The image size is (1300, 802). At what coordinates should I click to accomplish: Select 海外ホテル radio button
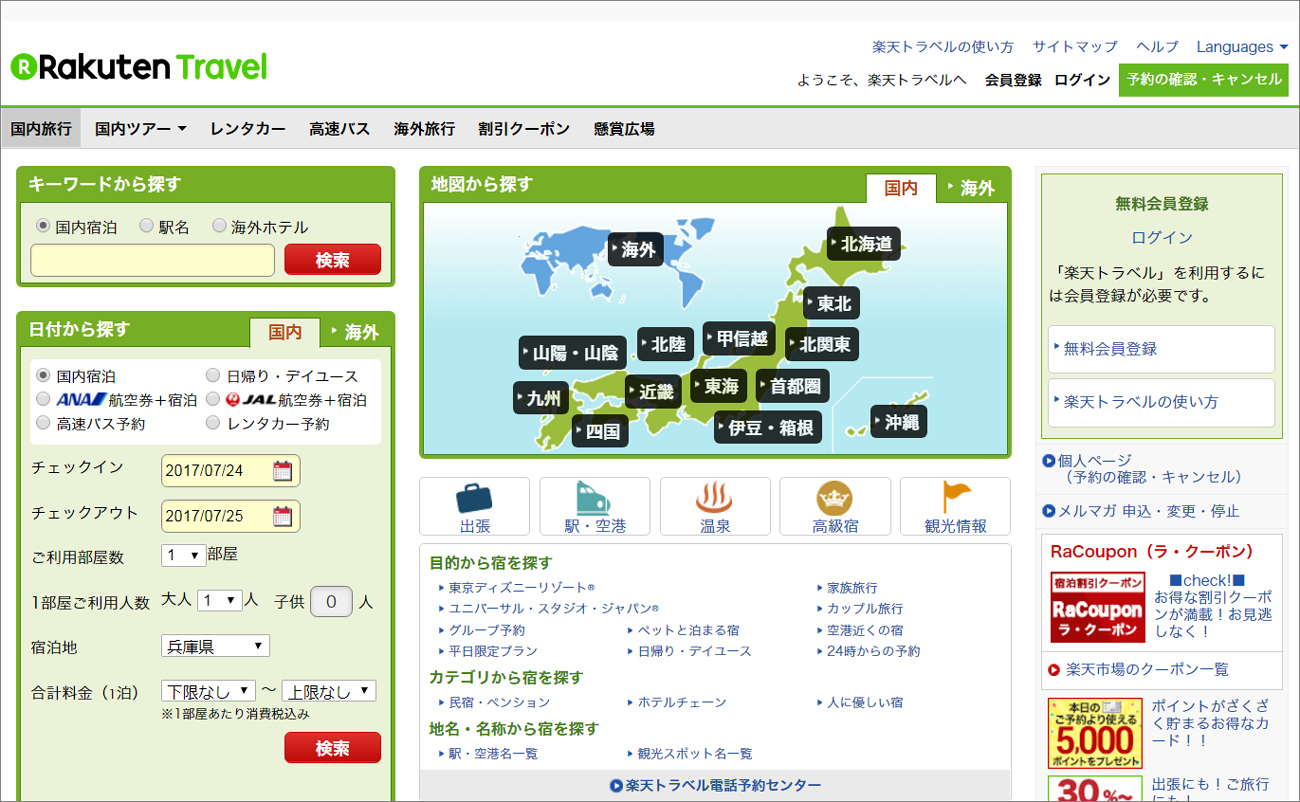pyautogui.click(x=220, y=226)
